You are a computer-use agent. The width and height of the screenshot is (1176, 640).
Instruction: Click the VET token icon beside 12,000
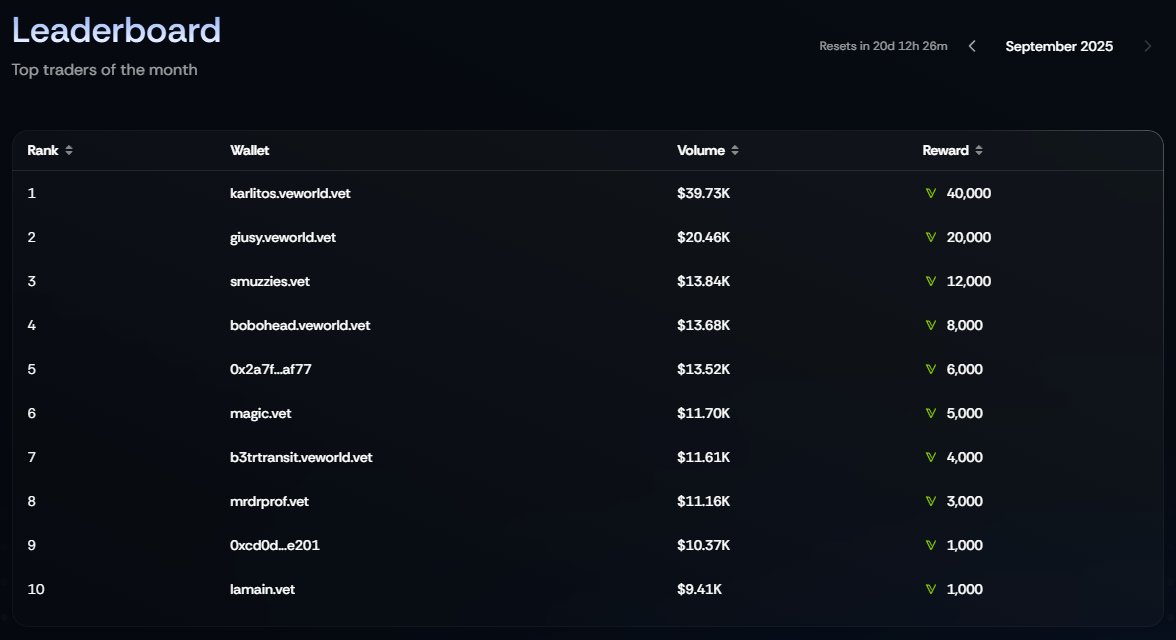[x=931, y=281]
